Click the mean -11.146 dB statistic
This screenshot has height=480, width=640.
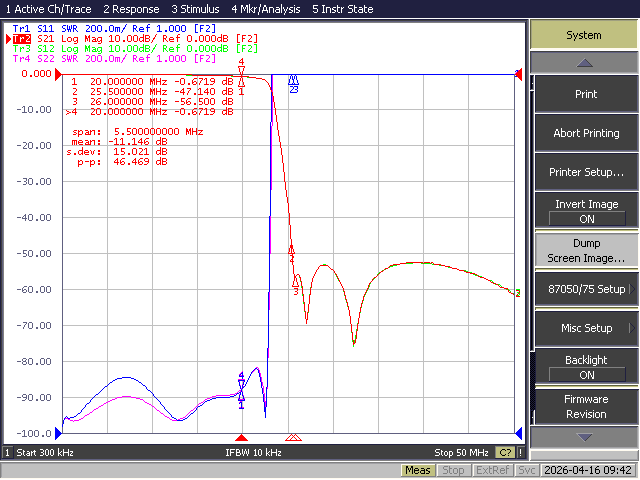coord(119,142)
